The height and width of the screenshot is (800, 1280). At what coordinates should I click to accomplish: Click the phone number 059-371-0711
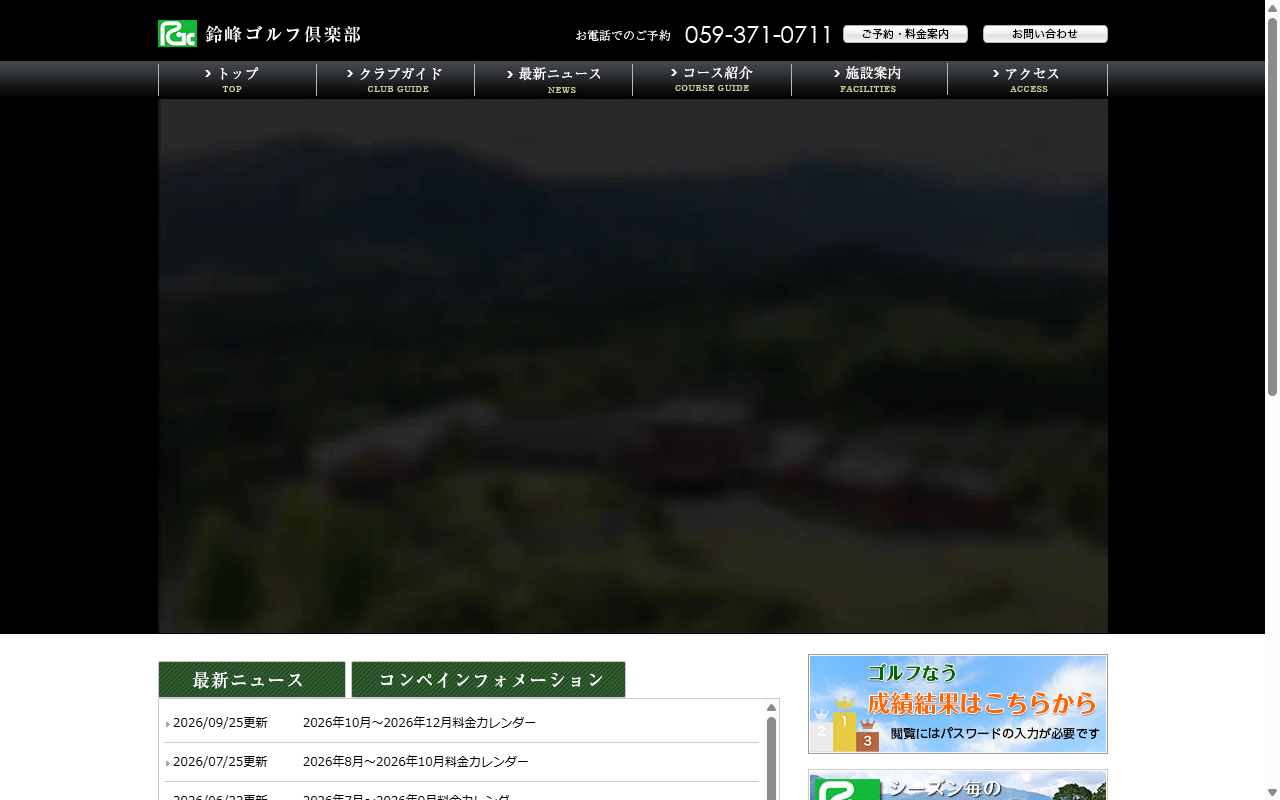[758, 35]
